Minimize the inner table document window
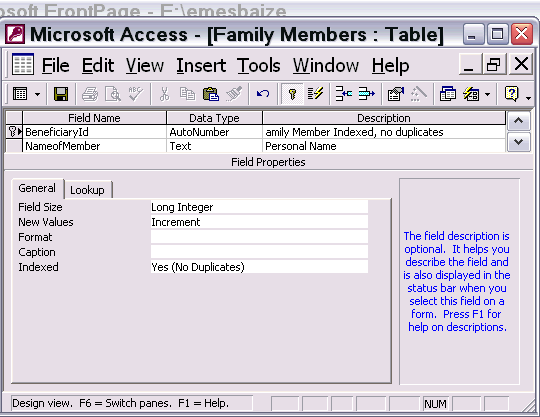Image resolution: width=540 pixels, height=417 pixels. tap(470, 64)
